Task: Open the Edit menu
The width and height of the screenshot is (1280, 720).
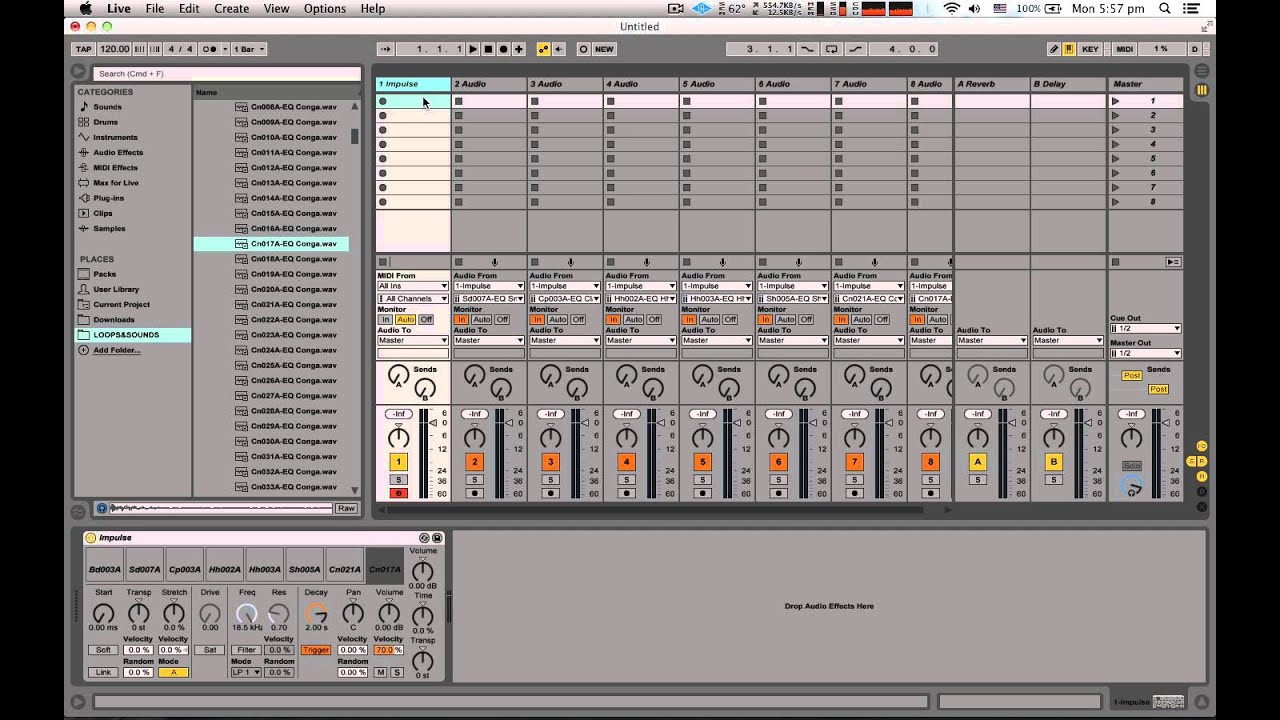Action: click(189, 9)
